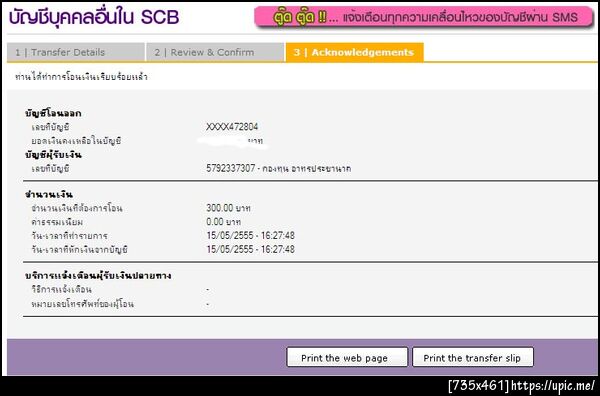This screenshot has width=600, height=396.
Task: Click the บัญชีโอนออก section heading
Action: [53, 113]
